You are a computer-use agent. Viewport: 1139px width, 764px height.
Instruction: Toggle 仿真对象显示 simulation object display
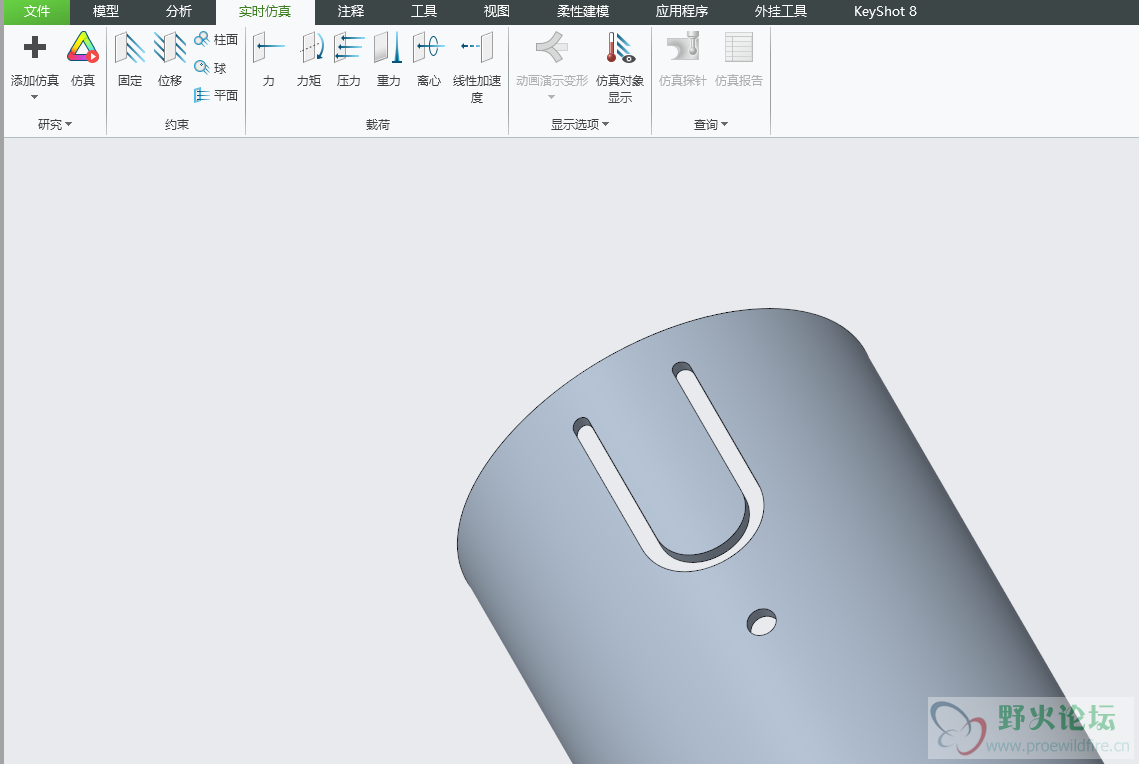click(620, 48)
